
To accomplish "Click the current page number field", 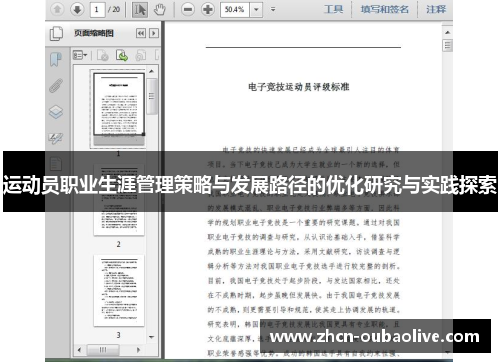I will (x=97, y=9).
